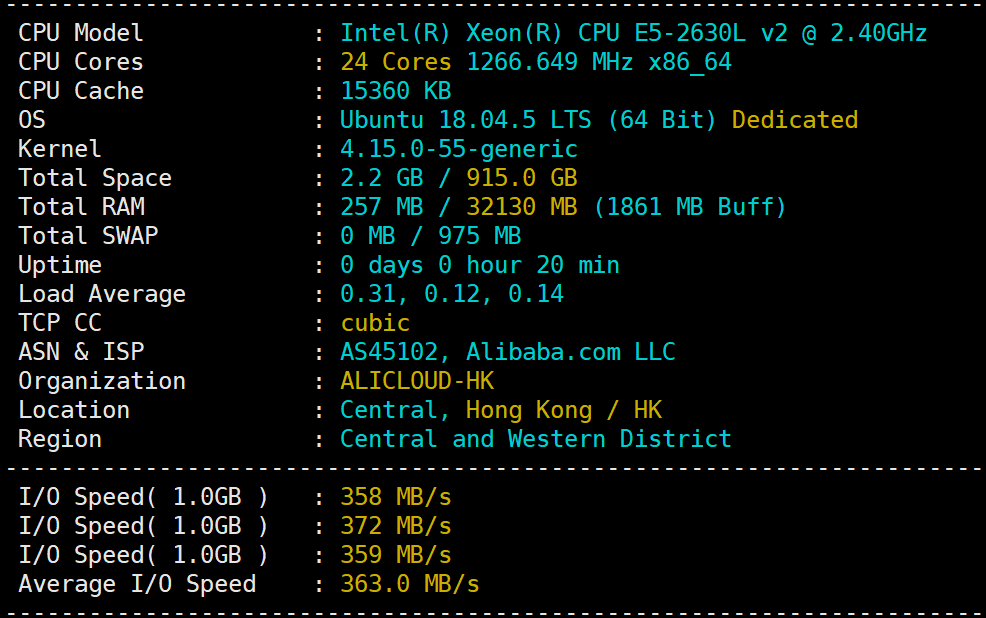Click the '1266.649 MHz x86_64' text
Screen dimensions: 986x618
(x=599, y=62)
